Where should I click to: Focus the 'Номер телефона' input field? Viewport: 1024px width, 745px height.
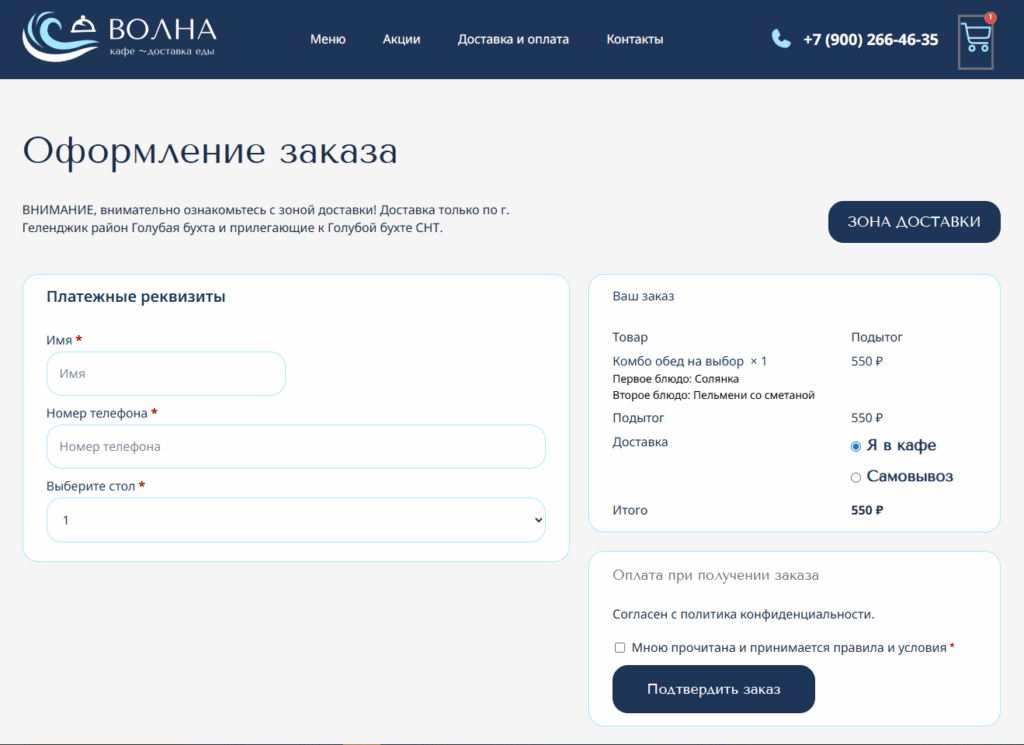296,447
